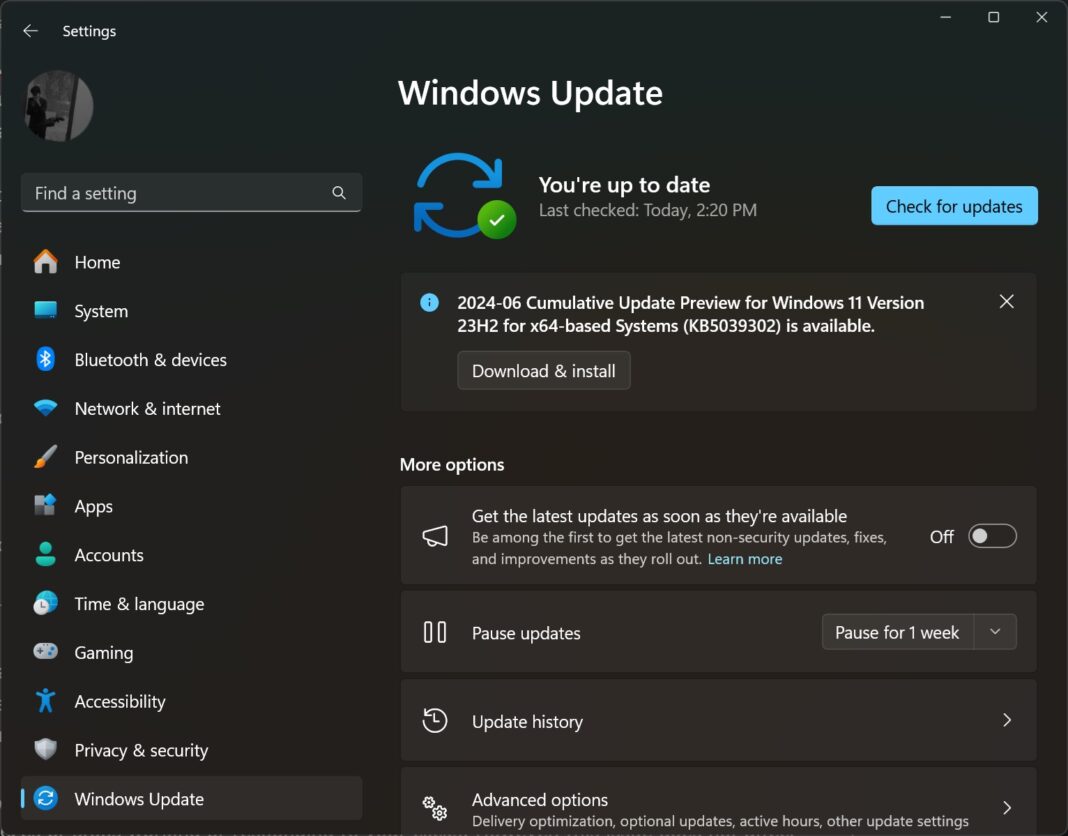
Task: Select the System sidebar icon
Action: [46, 311]
